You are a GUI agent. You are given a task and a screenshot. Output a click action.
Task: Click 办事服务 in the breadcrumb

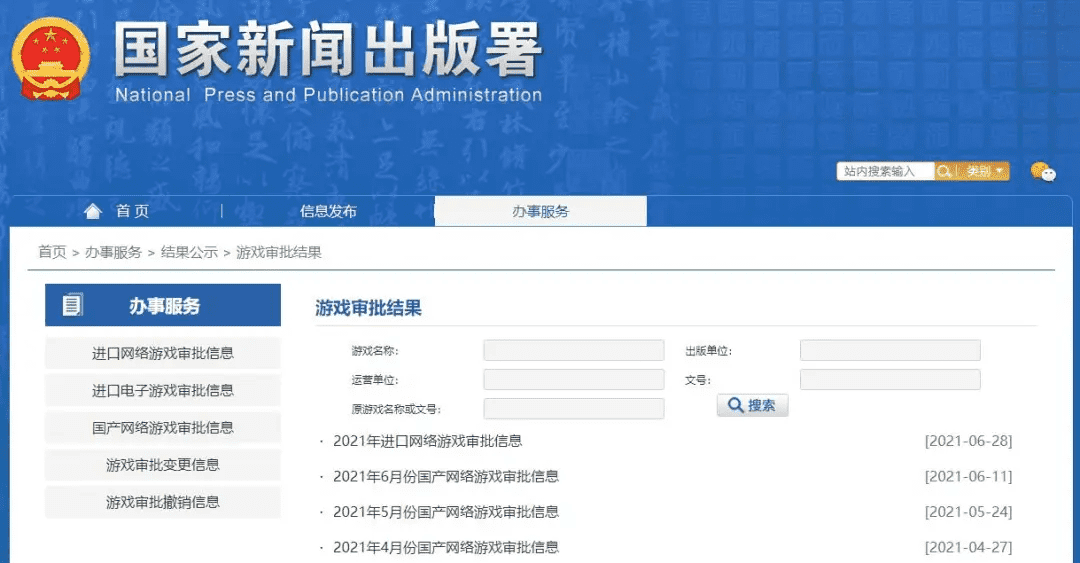click(x=114, y=252)
